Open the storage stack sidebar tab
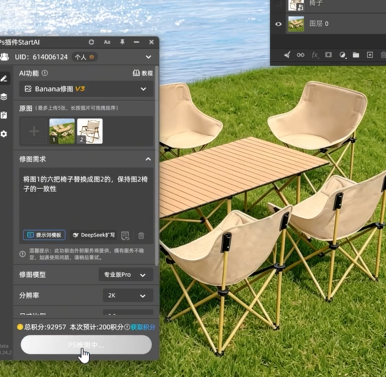 (4, 97)
